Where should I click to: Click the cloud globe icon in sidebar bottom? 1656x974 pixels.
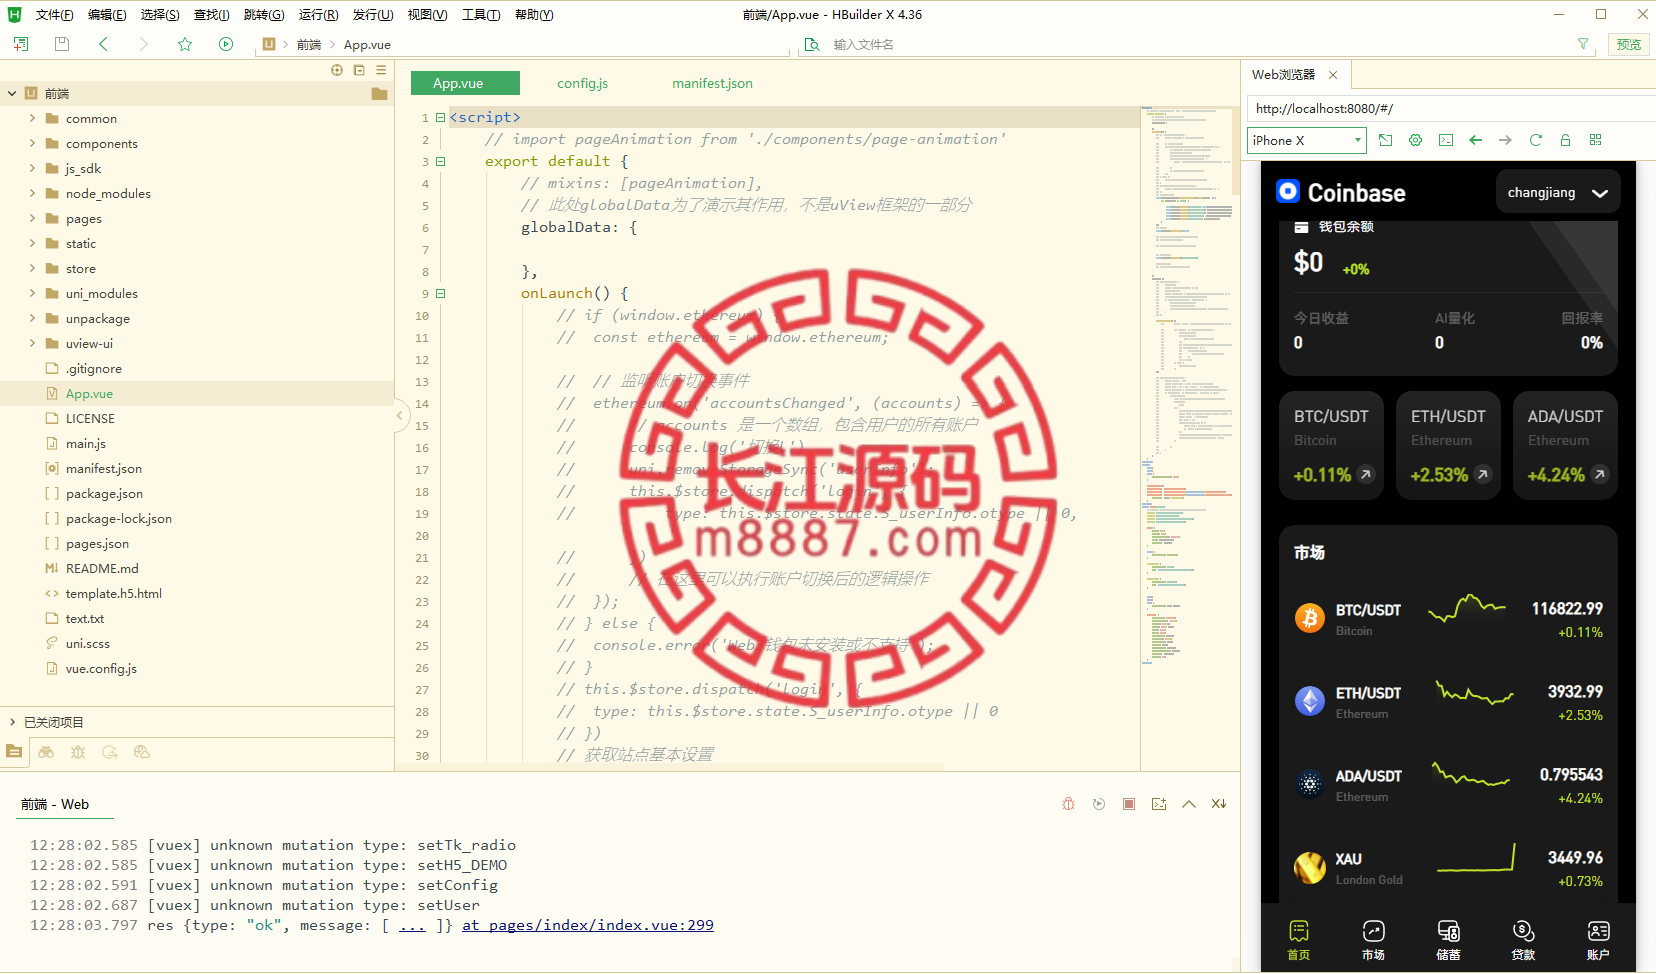(x=142, y=752)
